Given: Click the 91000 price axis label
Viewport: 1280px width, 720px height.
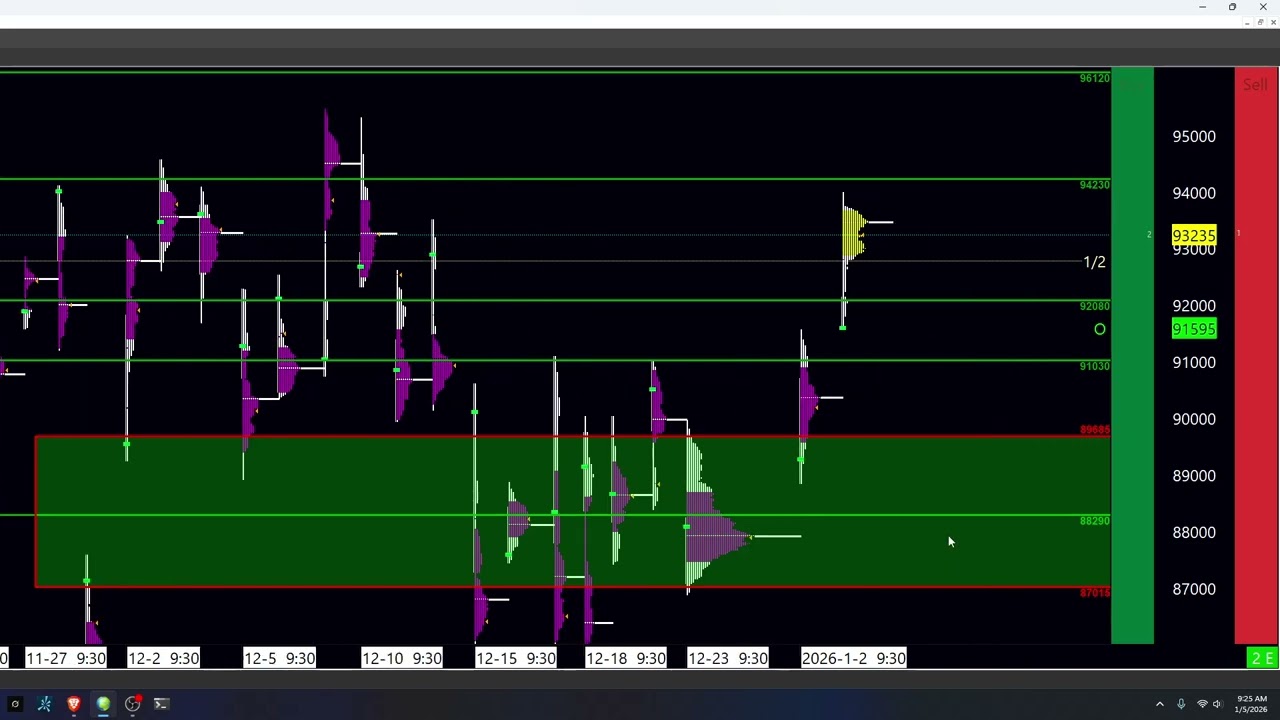Looking at the screenshot, I should [x=1194, y=362].
